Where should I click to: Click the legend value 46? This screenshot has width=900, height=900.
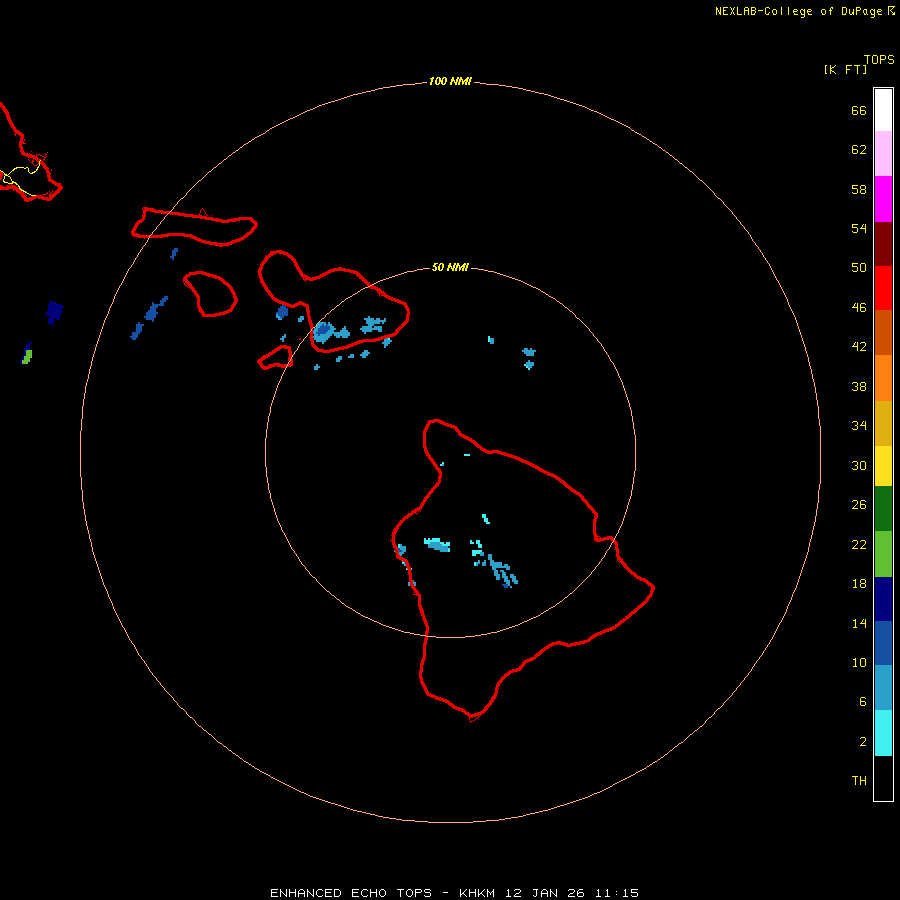pos(859,308)
